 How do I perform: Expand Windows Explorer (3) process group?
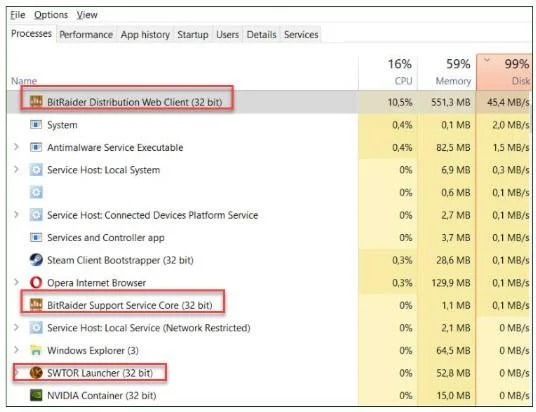point(16,350)
